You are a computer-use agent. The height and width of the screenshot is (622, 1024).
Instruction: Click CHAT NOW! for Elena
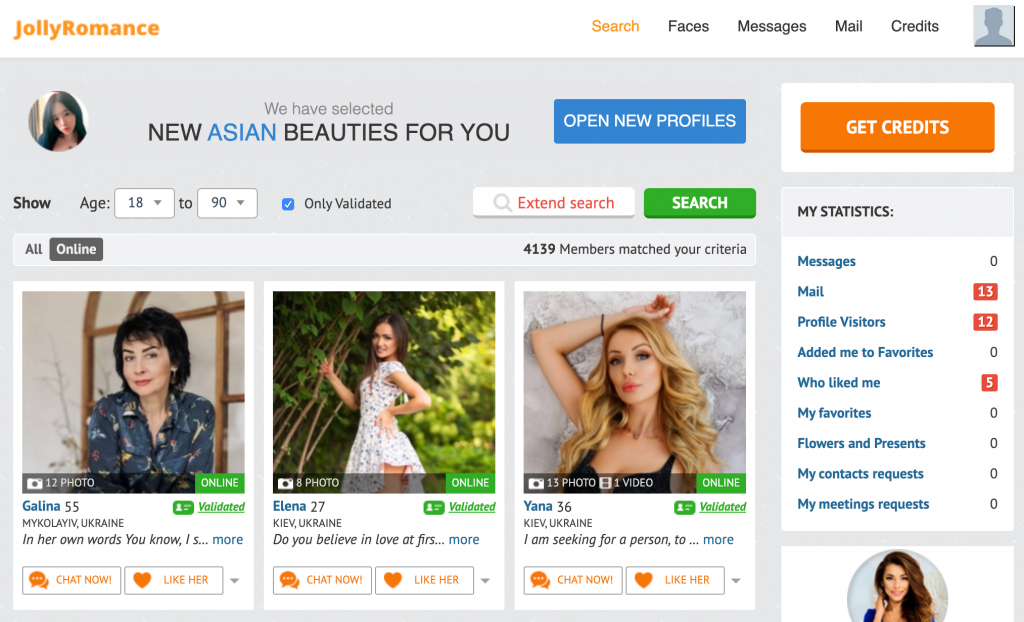[x=323, y=580]
